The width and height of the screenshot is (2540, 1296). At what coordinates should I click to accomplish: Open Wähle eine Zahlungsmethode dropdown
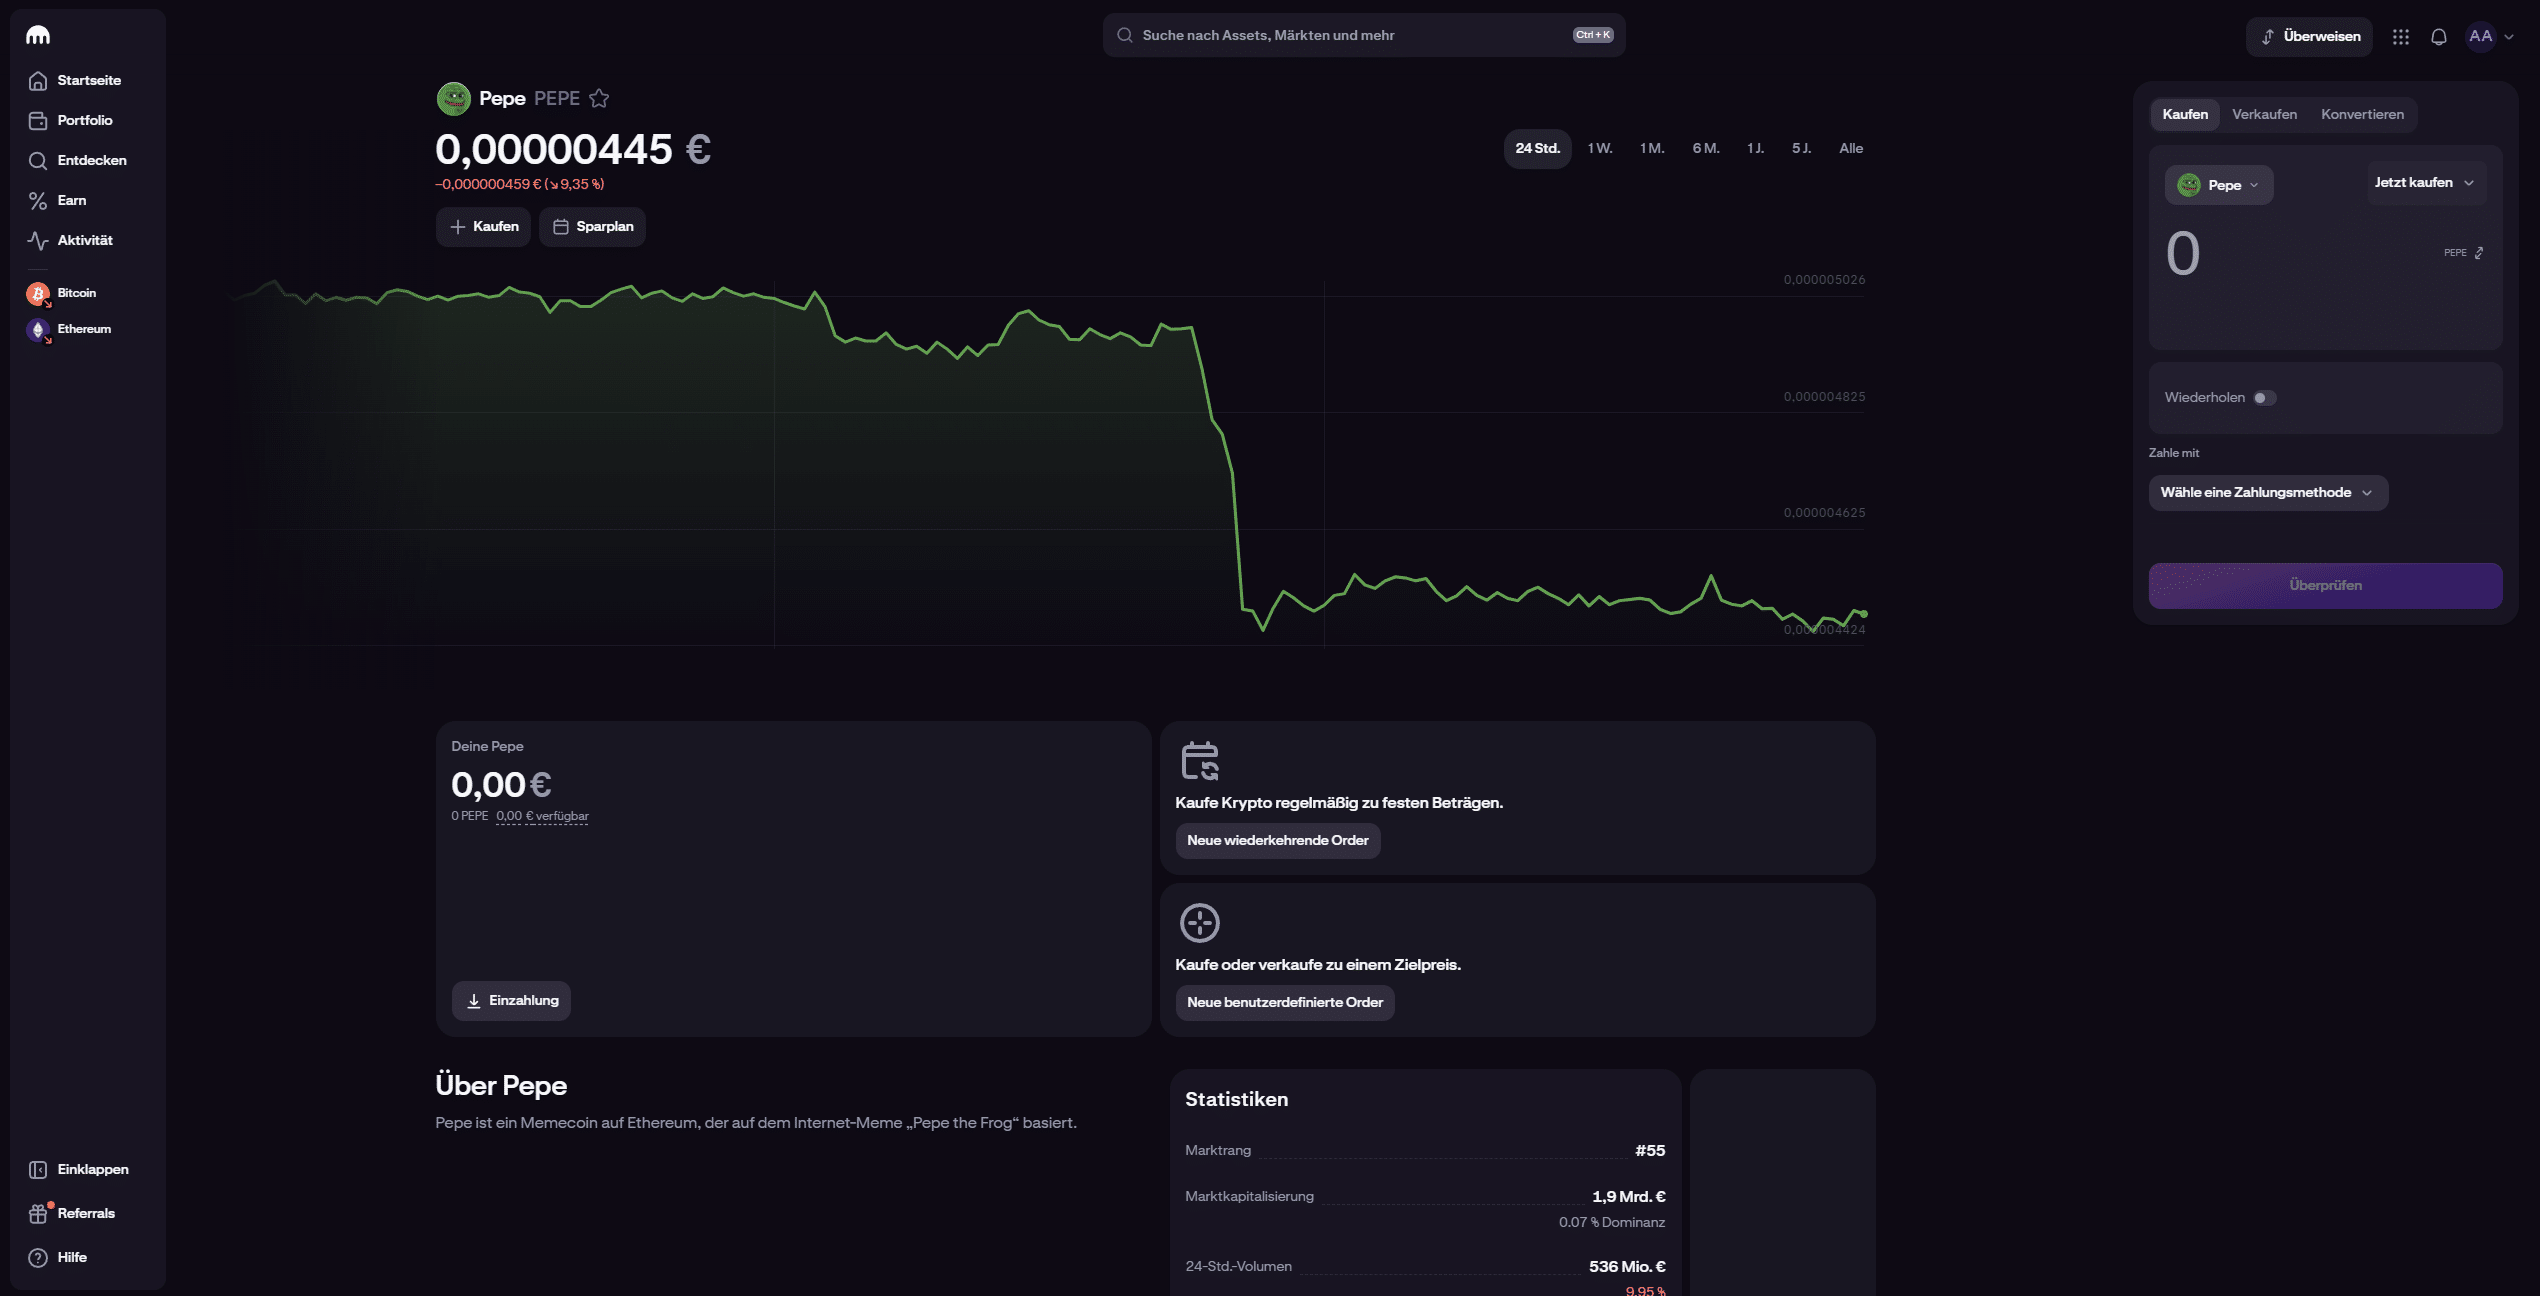[x=2268, y=493]
